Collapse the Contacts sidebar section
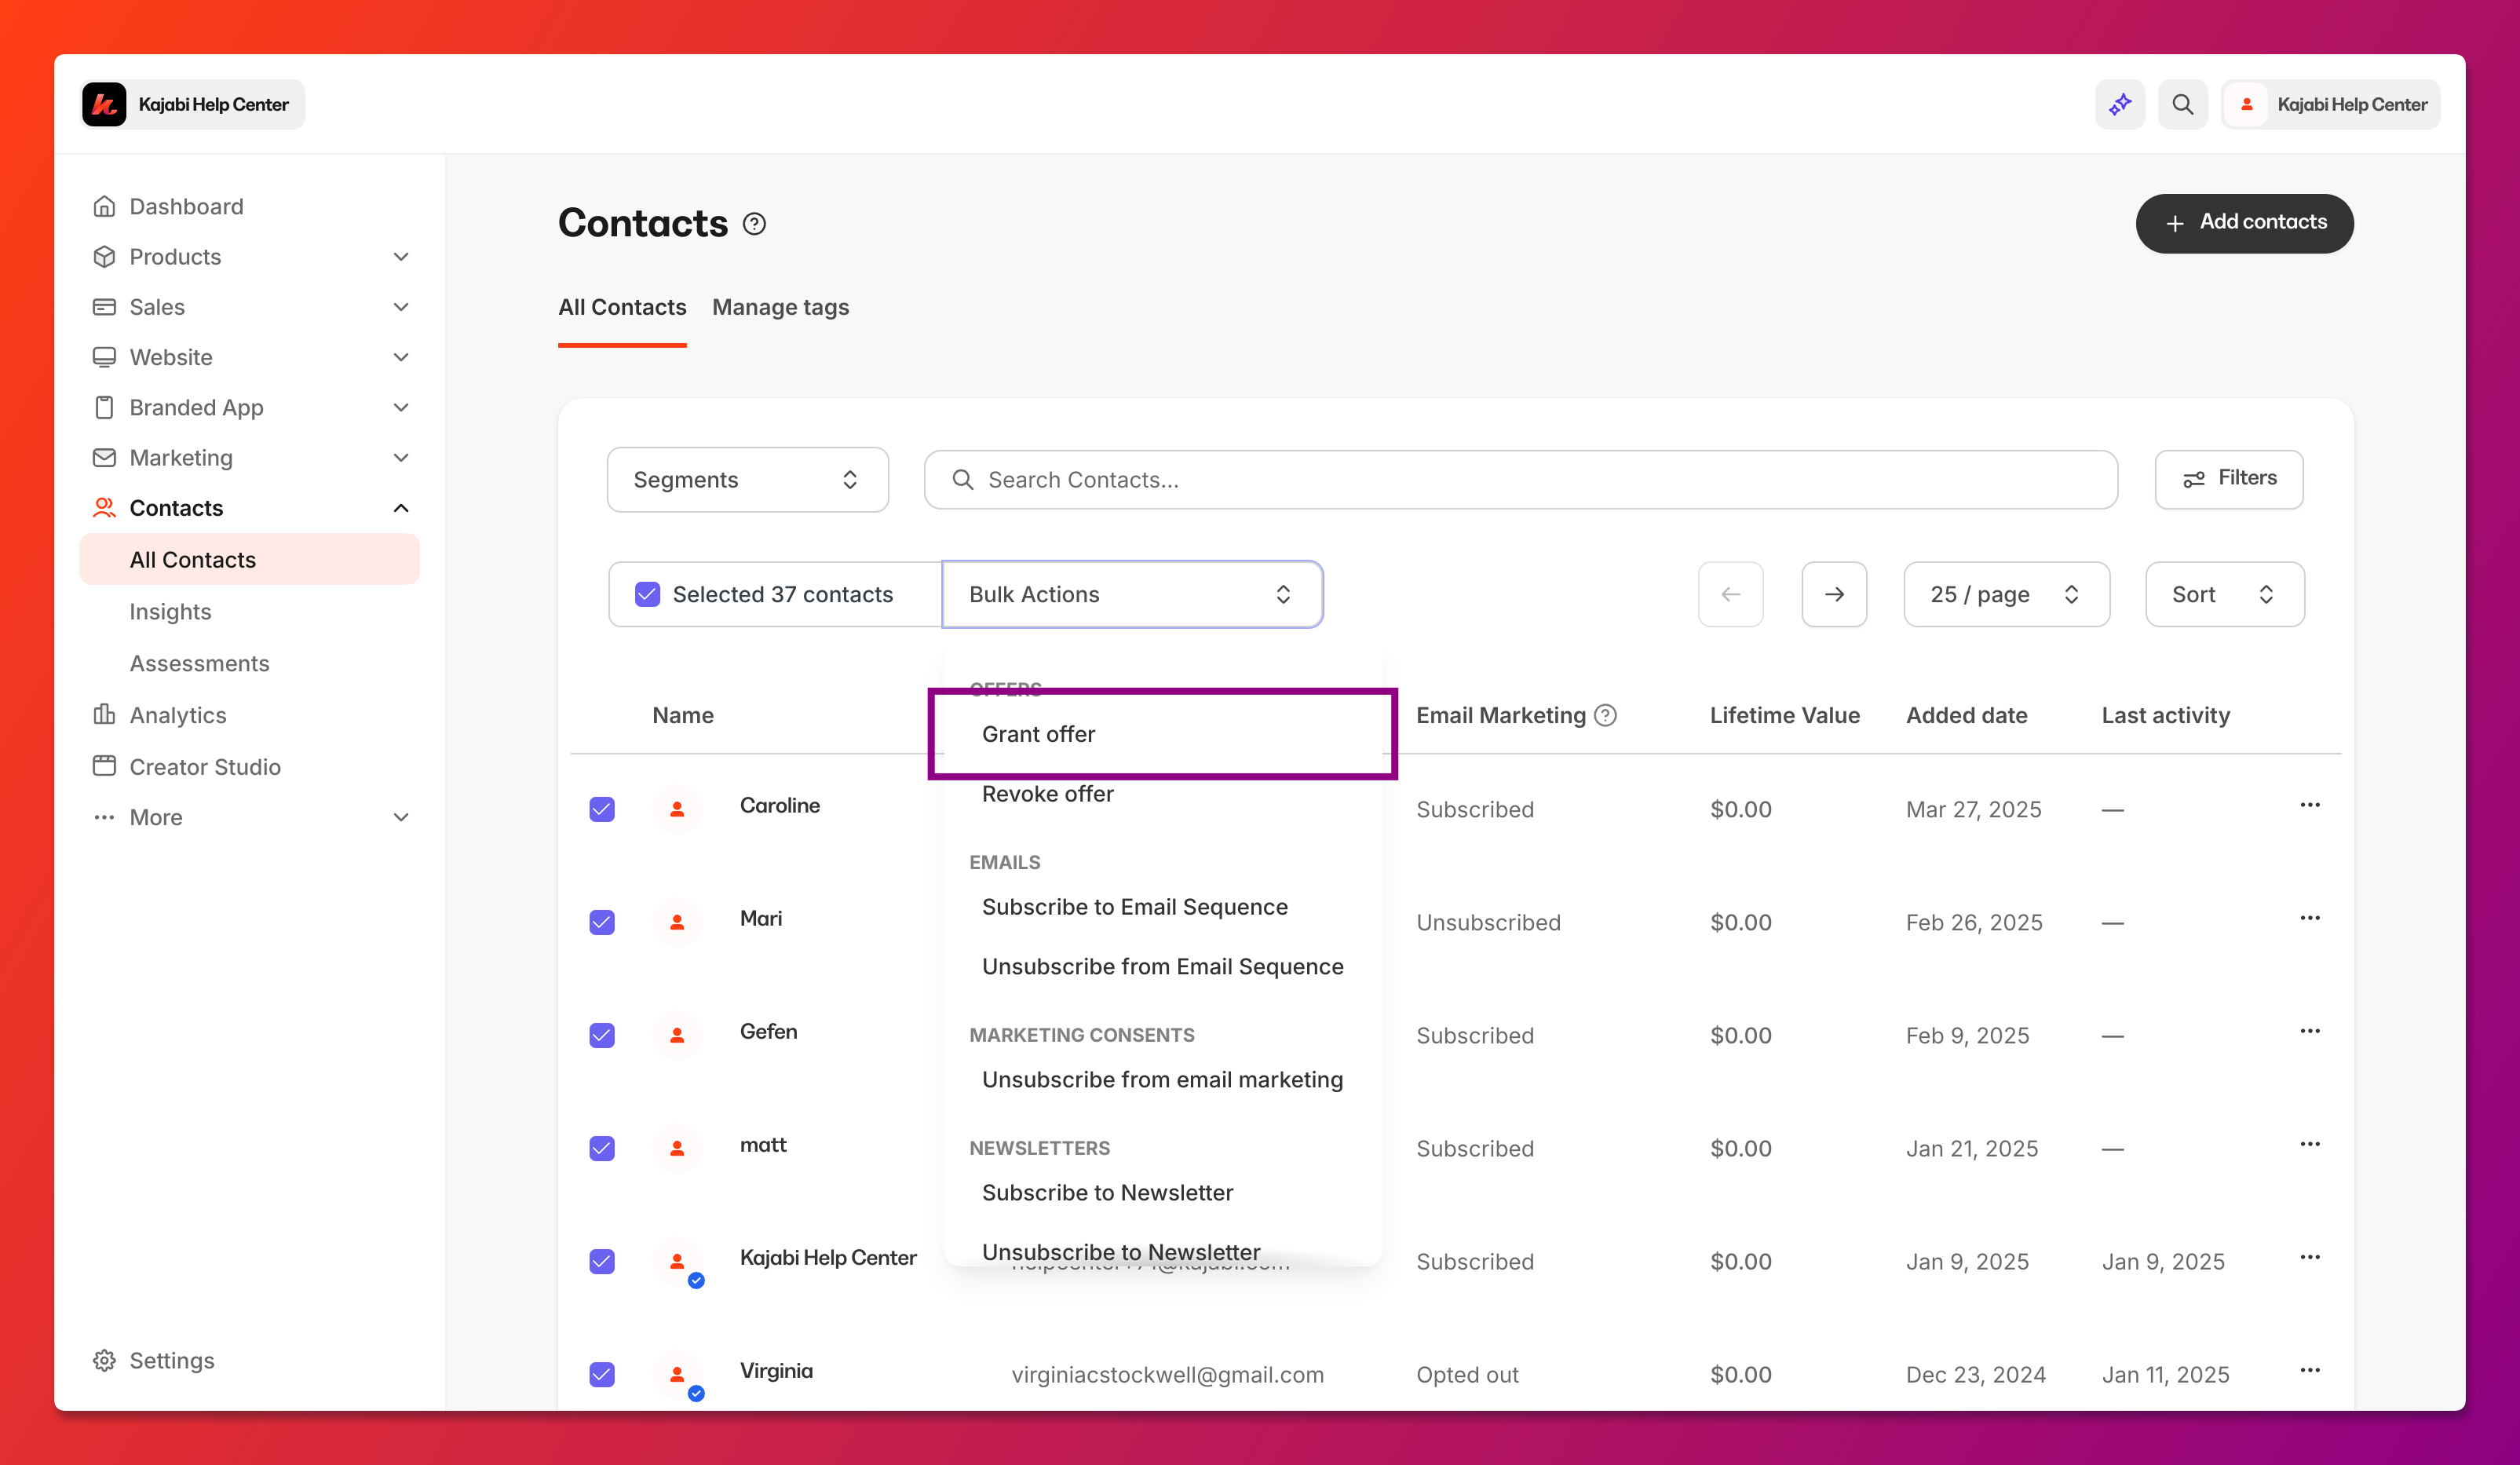Screen dimensions: 2520x1465 click(x=401, y=508)
